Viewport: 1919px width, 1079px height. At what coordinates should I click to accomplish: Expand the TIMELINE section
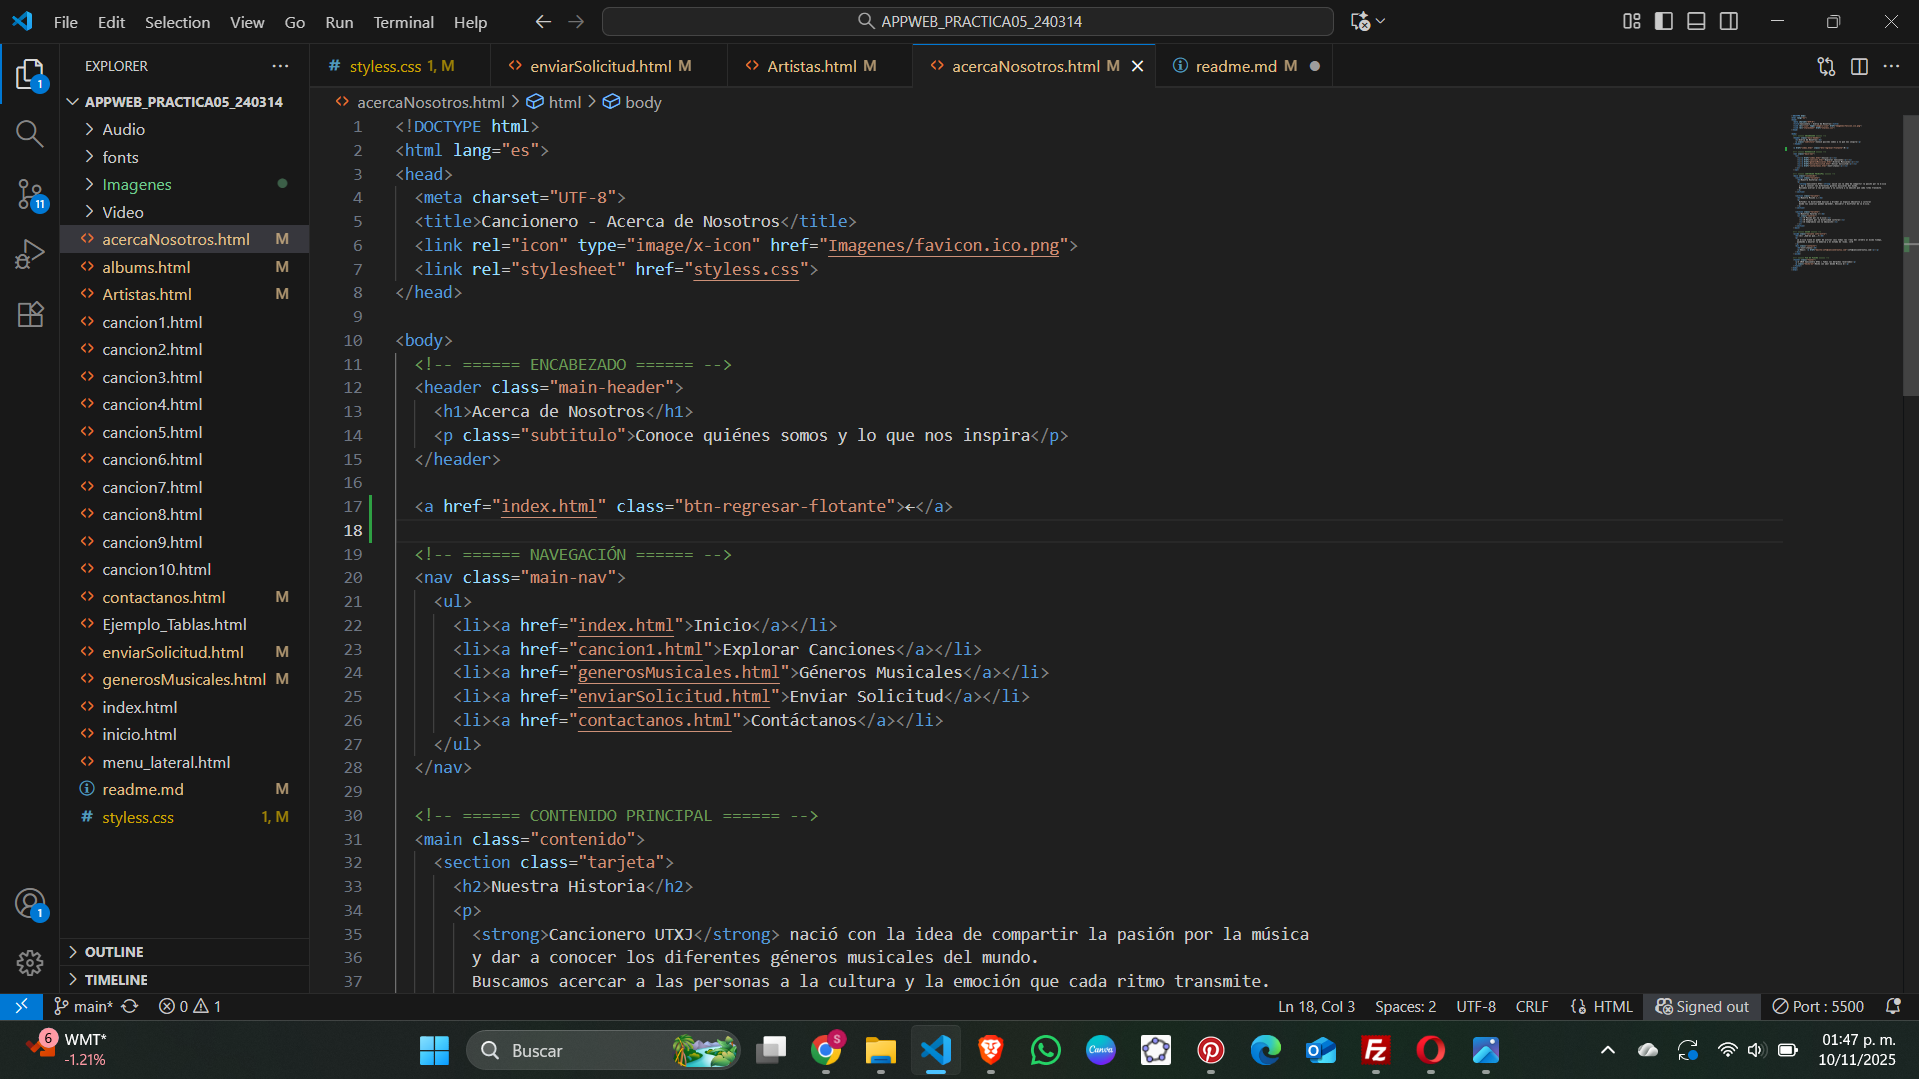116,979
